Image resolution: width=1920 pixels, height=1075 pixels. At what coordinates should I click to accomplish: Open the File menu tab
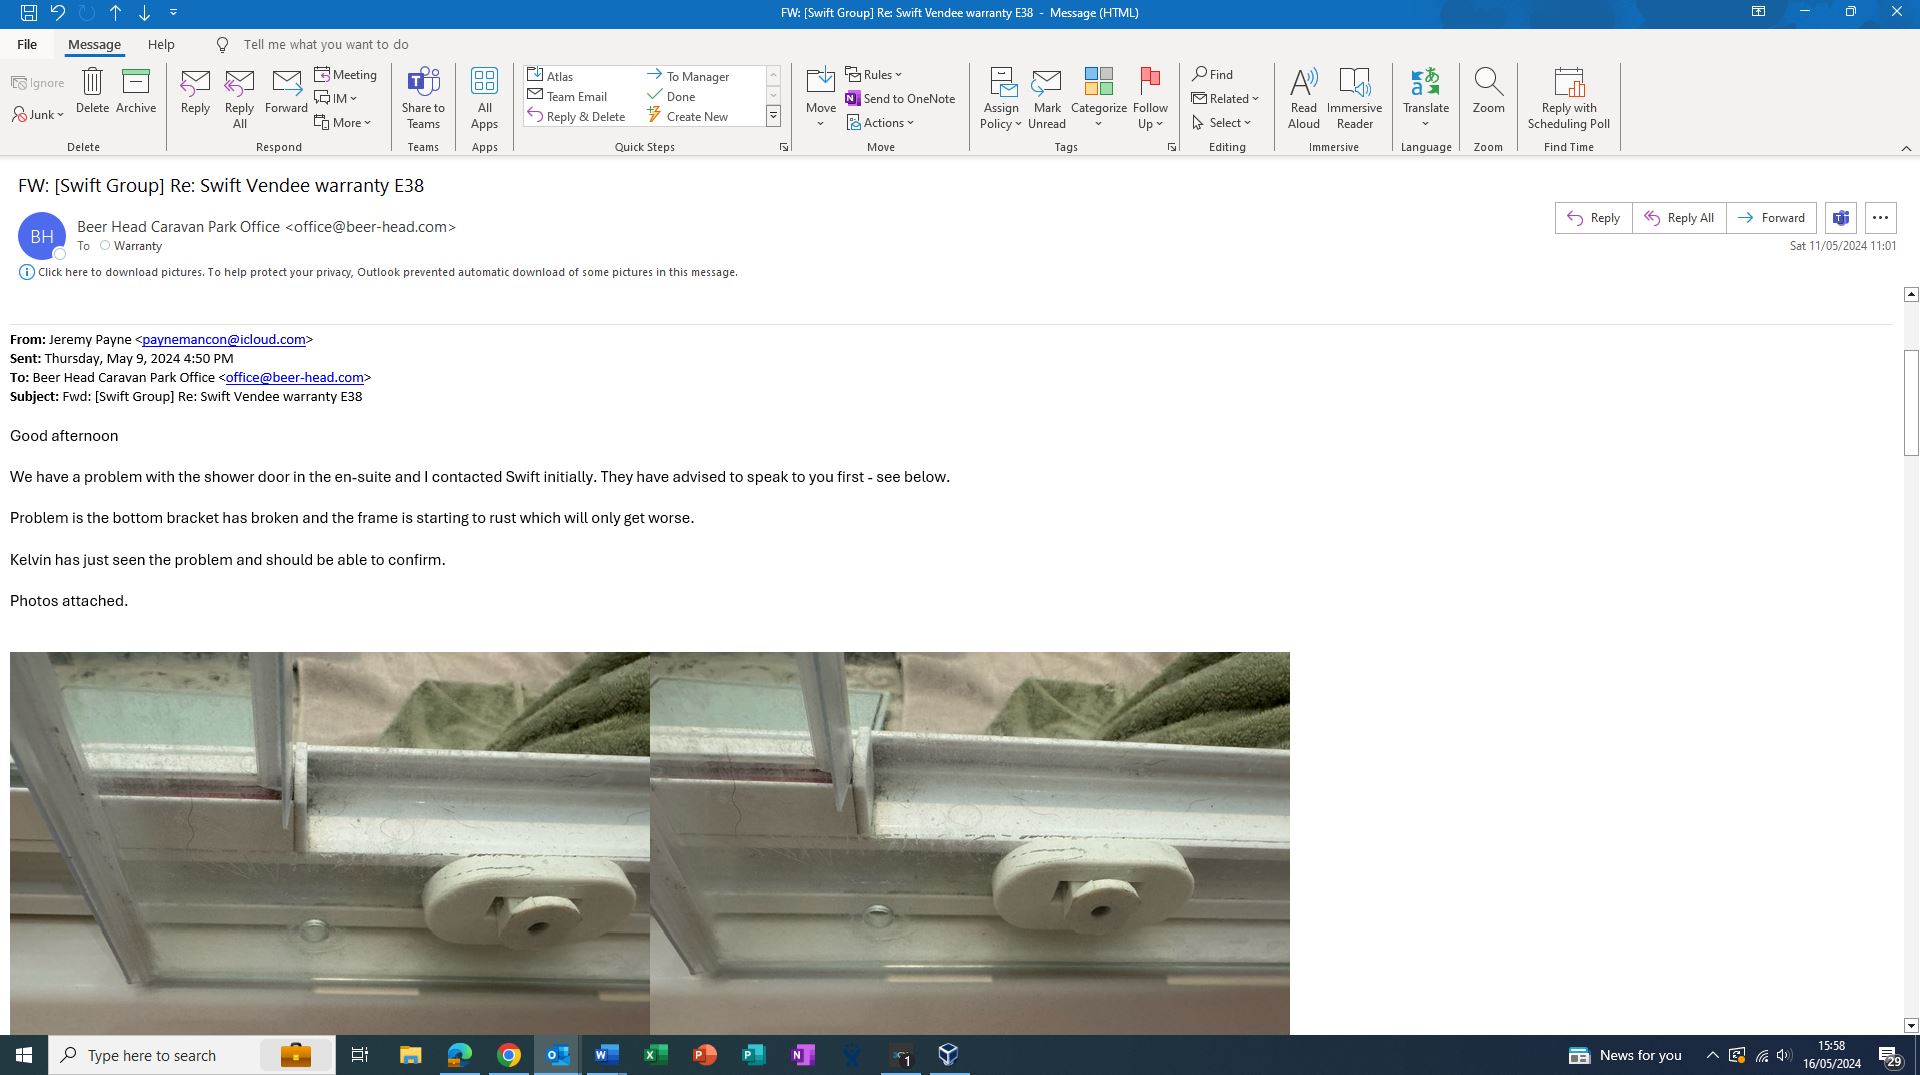coord(27,44)
